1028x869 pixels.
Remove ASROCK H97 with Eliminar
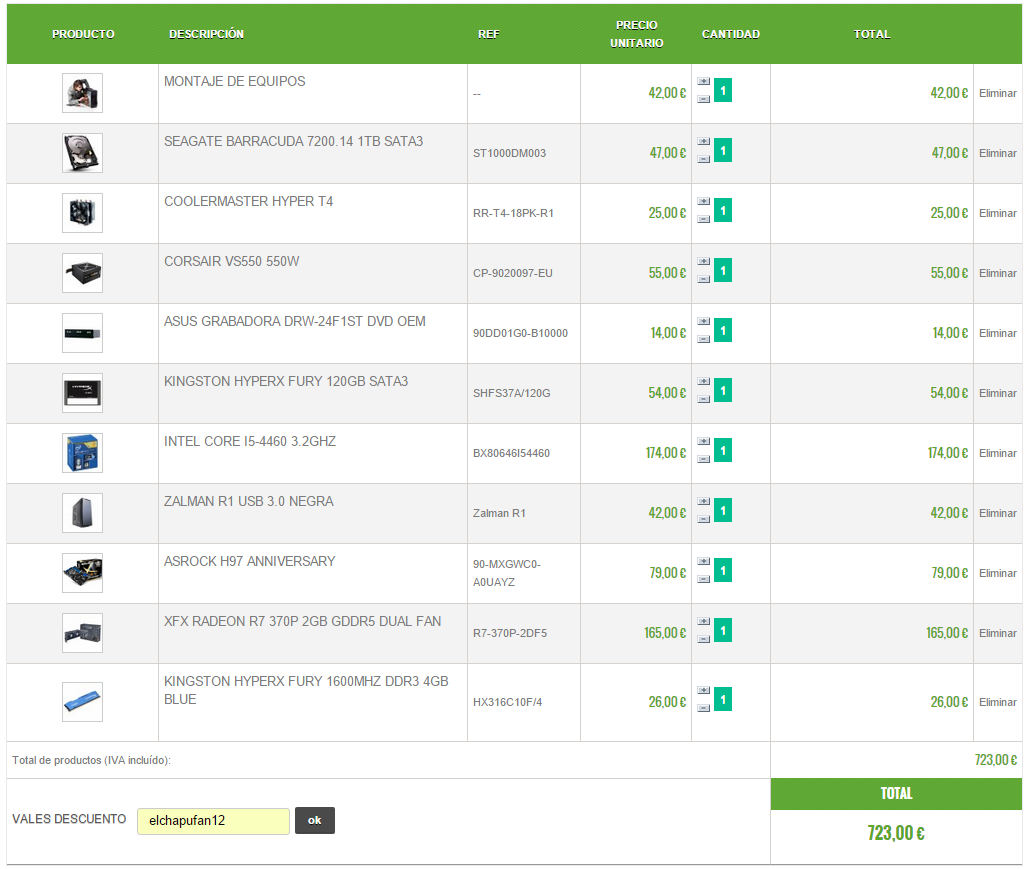(997, 573)
